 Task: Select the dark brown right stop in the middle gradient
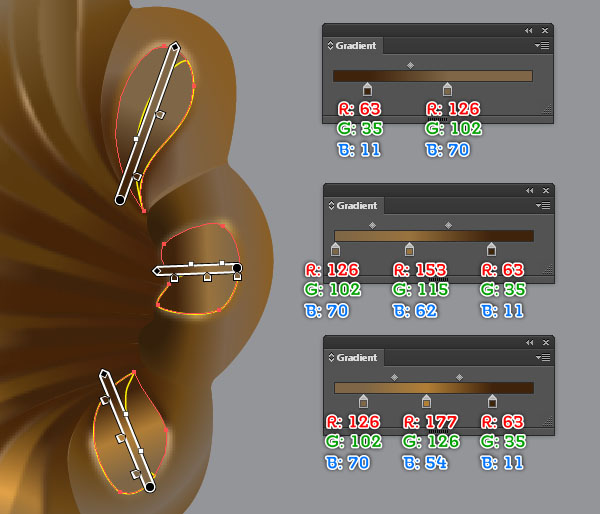point(491,250)
